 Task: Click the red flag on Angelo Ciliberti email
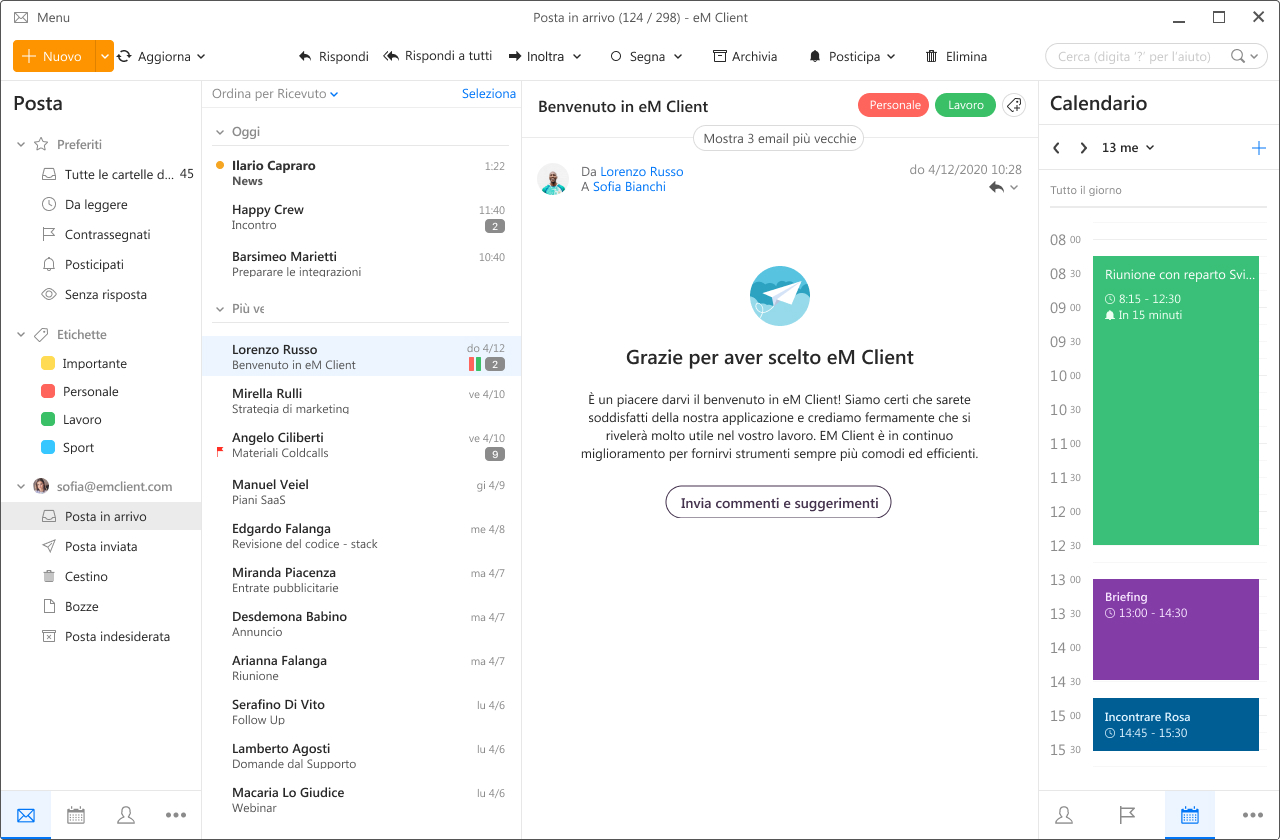220,453
